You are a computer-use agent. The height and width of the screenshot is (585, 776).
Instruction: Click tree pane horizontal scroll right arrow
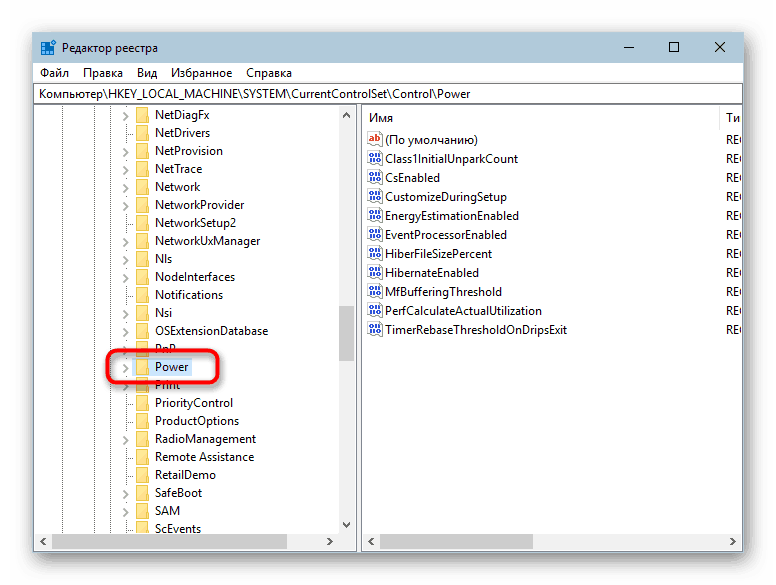[330, 541]
